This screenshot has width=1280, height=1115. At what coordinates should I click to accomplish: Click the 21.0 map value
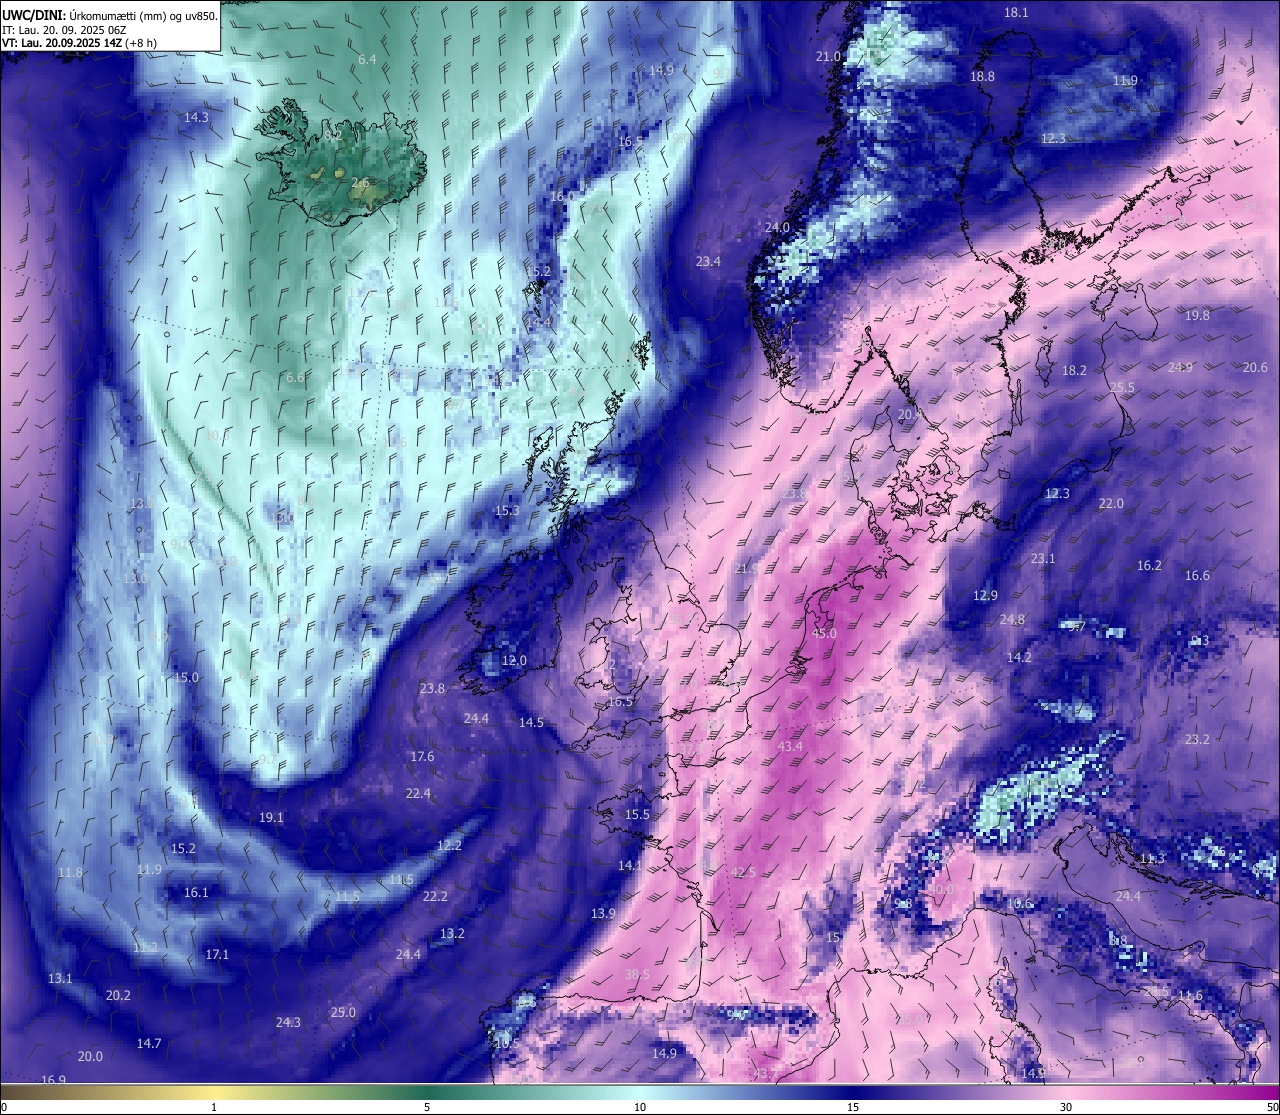pos(828,57)
